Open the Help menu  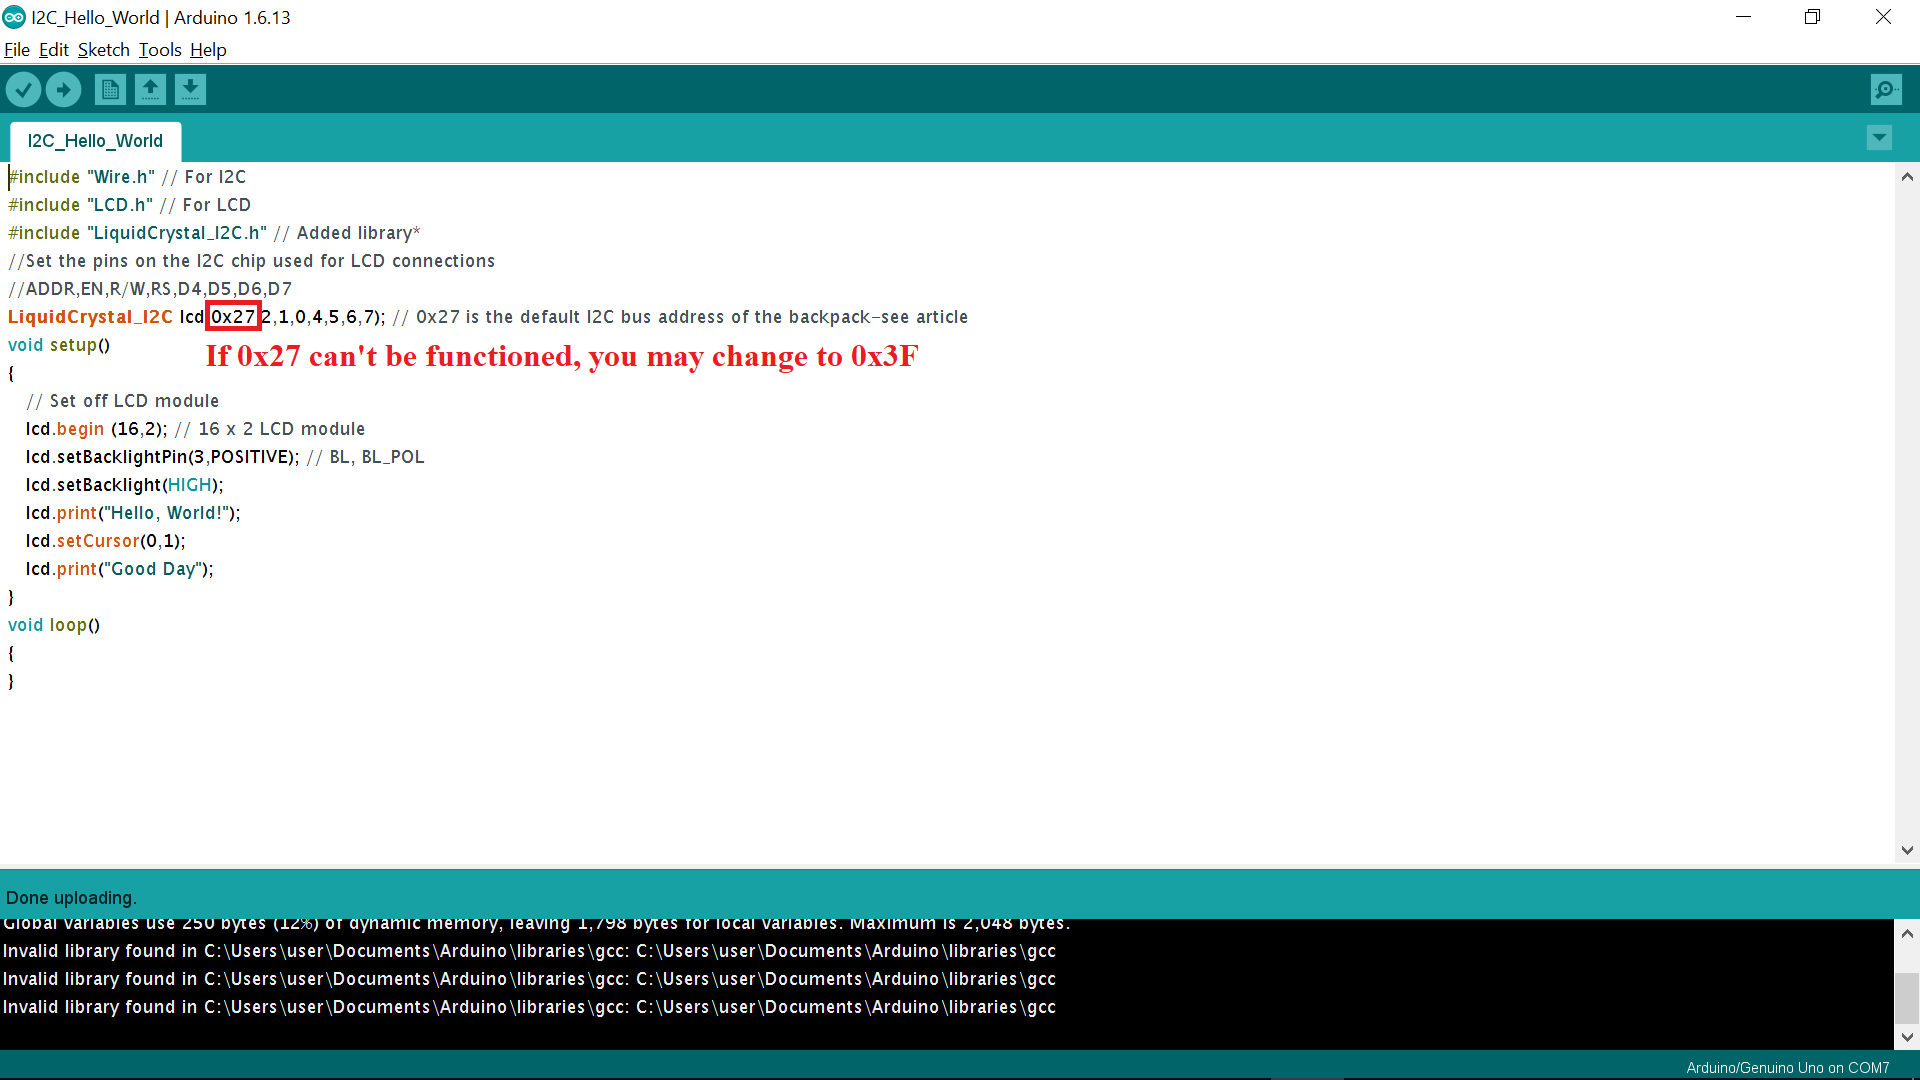point(208,50)
